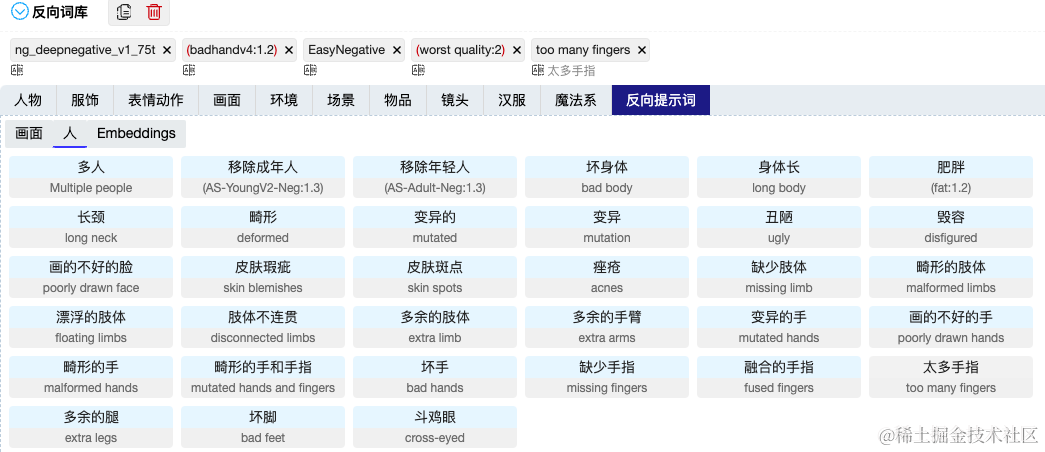Remove the ng_deepnegative_v1_75t tag
The height and width of the screenshot is (452, 1045).
(167, 50)
